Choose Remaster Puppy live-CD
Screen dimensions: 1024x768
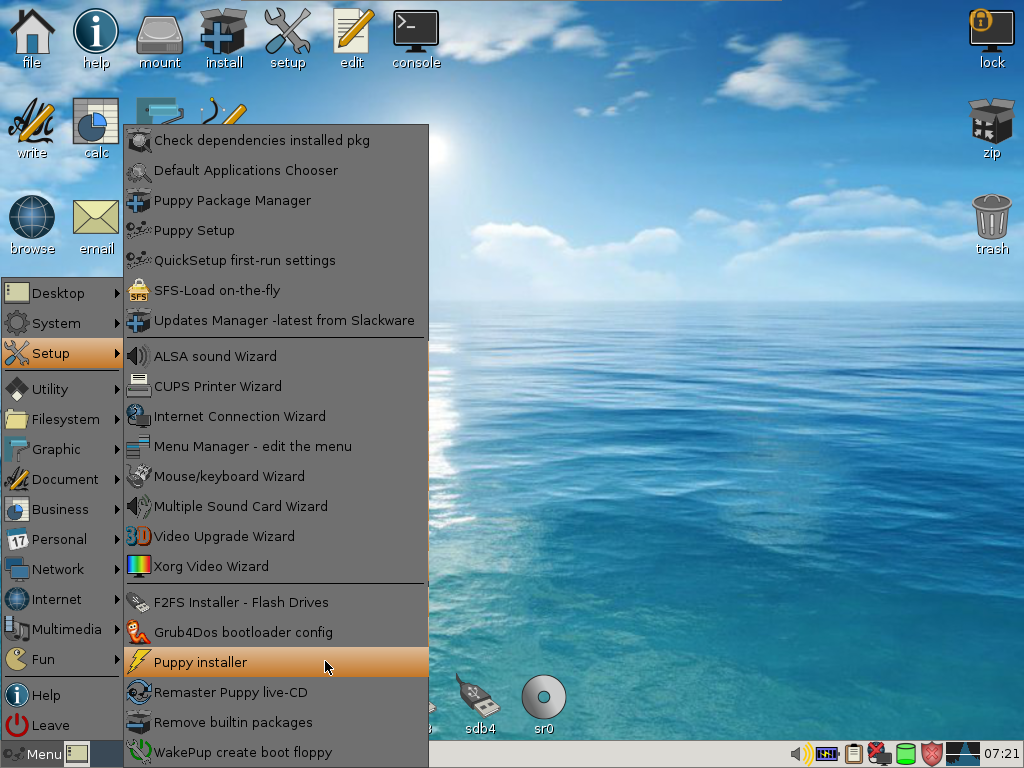coord(276,692)
